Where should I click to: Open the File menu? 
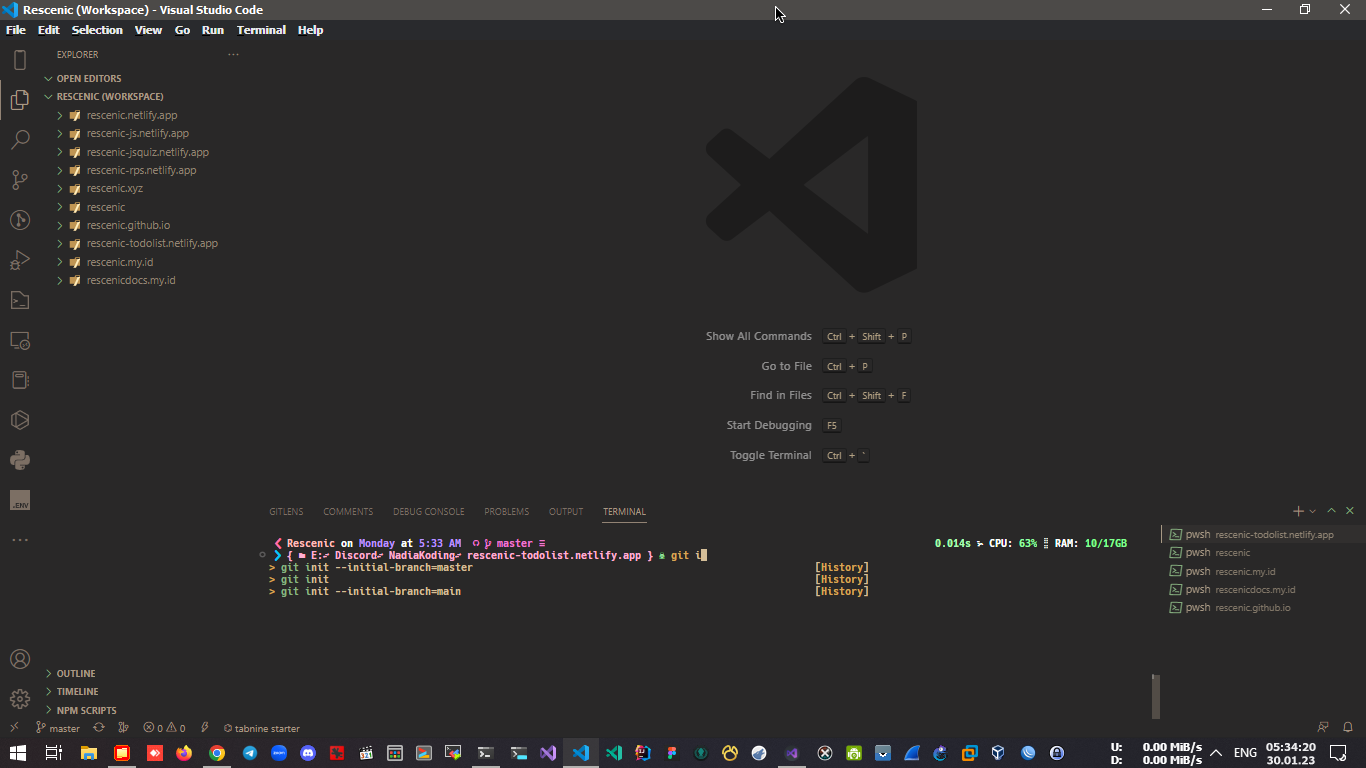click(16, 30)
